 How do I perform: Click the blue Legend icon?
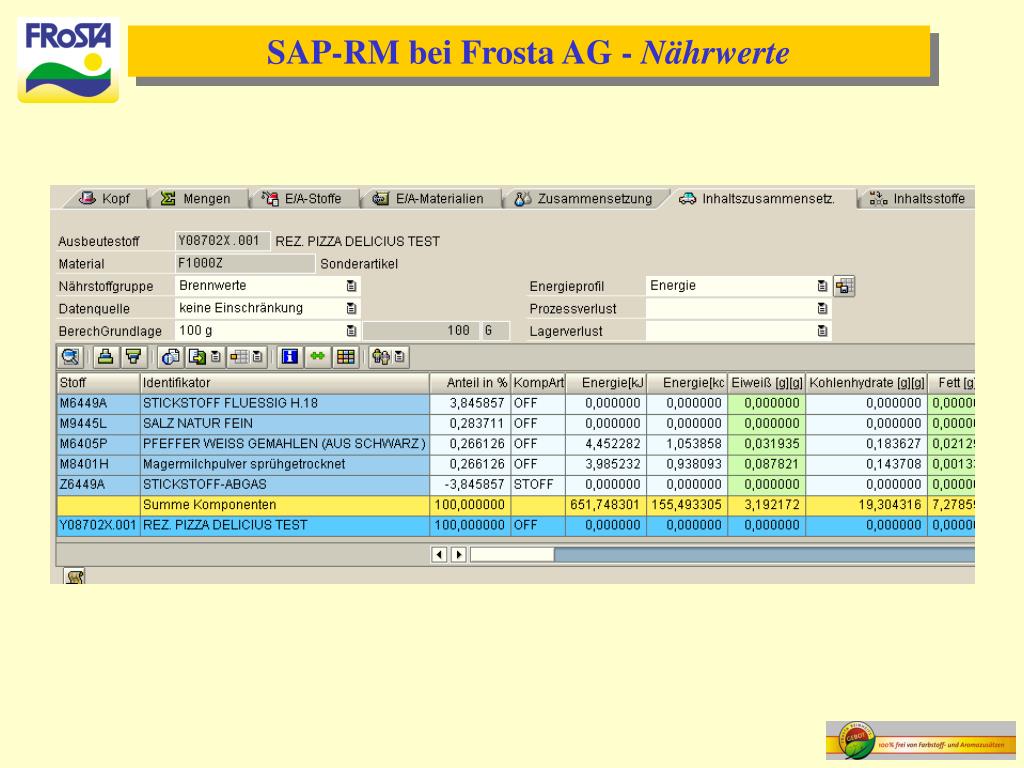288,357
